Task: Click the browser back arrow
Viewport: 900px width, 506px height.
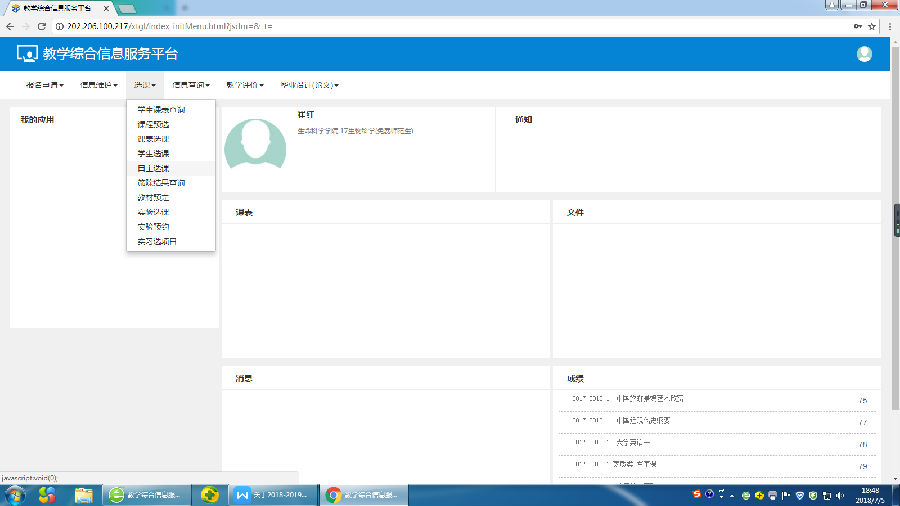Action: tap(10, 25)
